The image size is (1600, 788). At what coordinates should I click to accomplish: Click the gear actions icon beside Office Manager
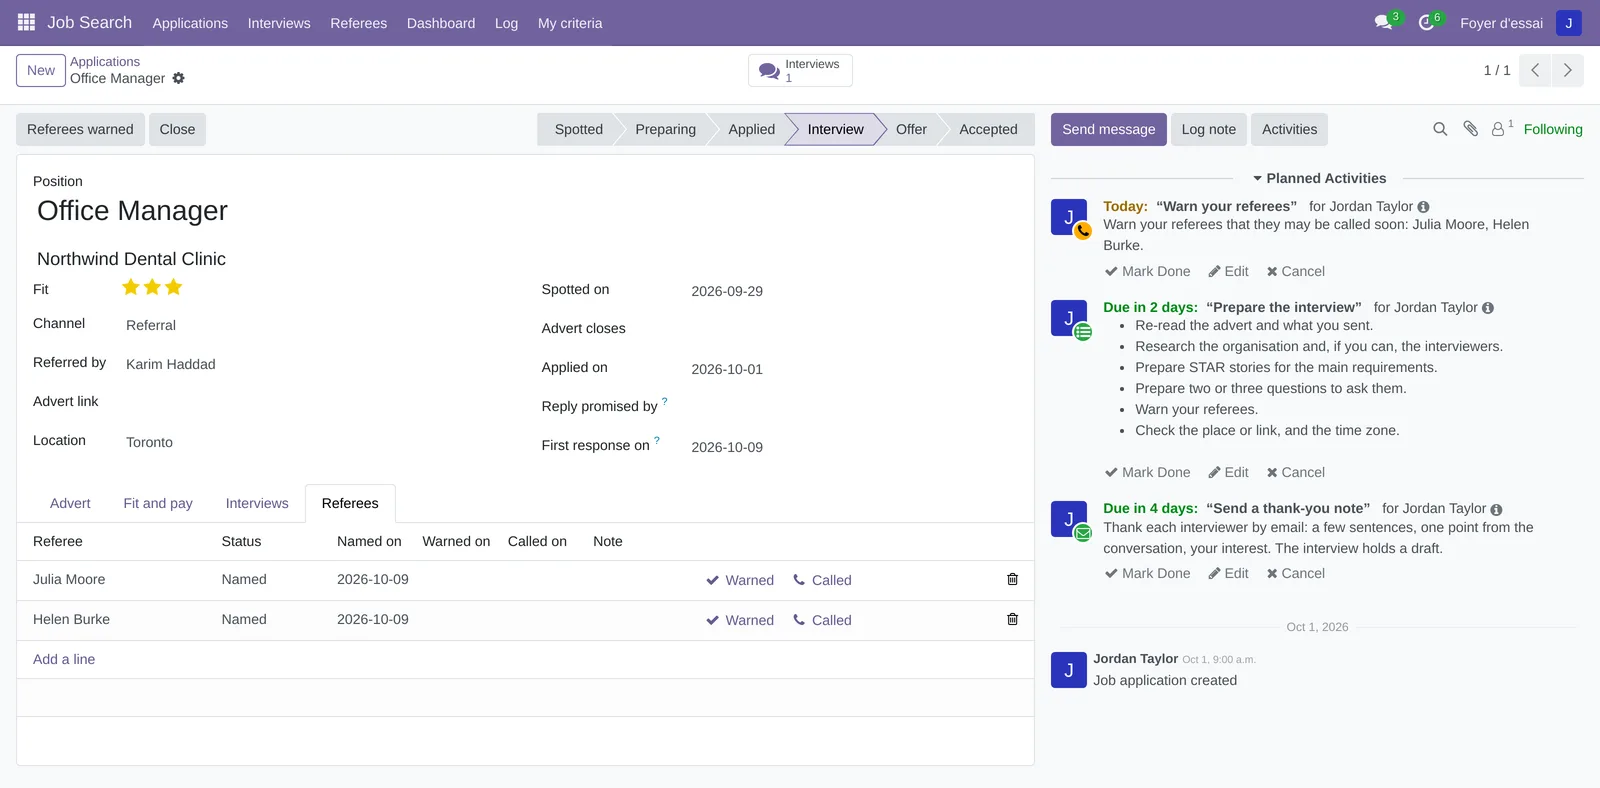click(x=179, y=78)
